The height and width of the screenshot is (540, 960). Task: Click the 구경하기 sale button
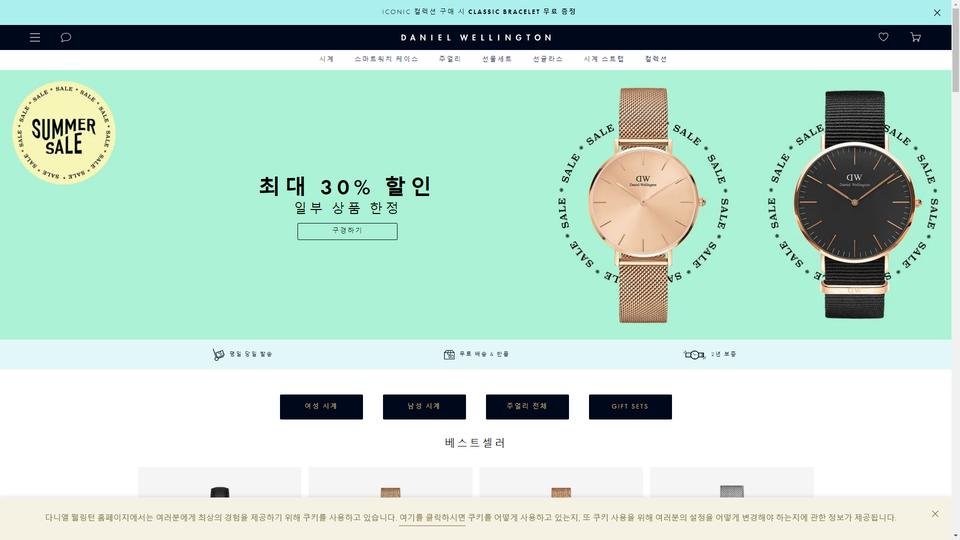click(347, 231)
